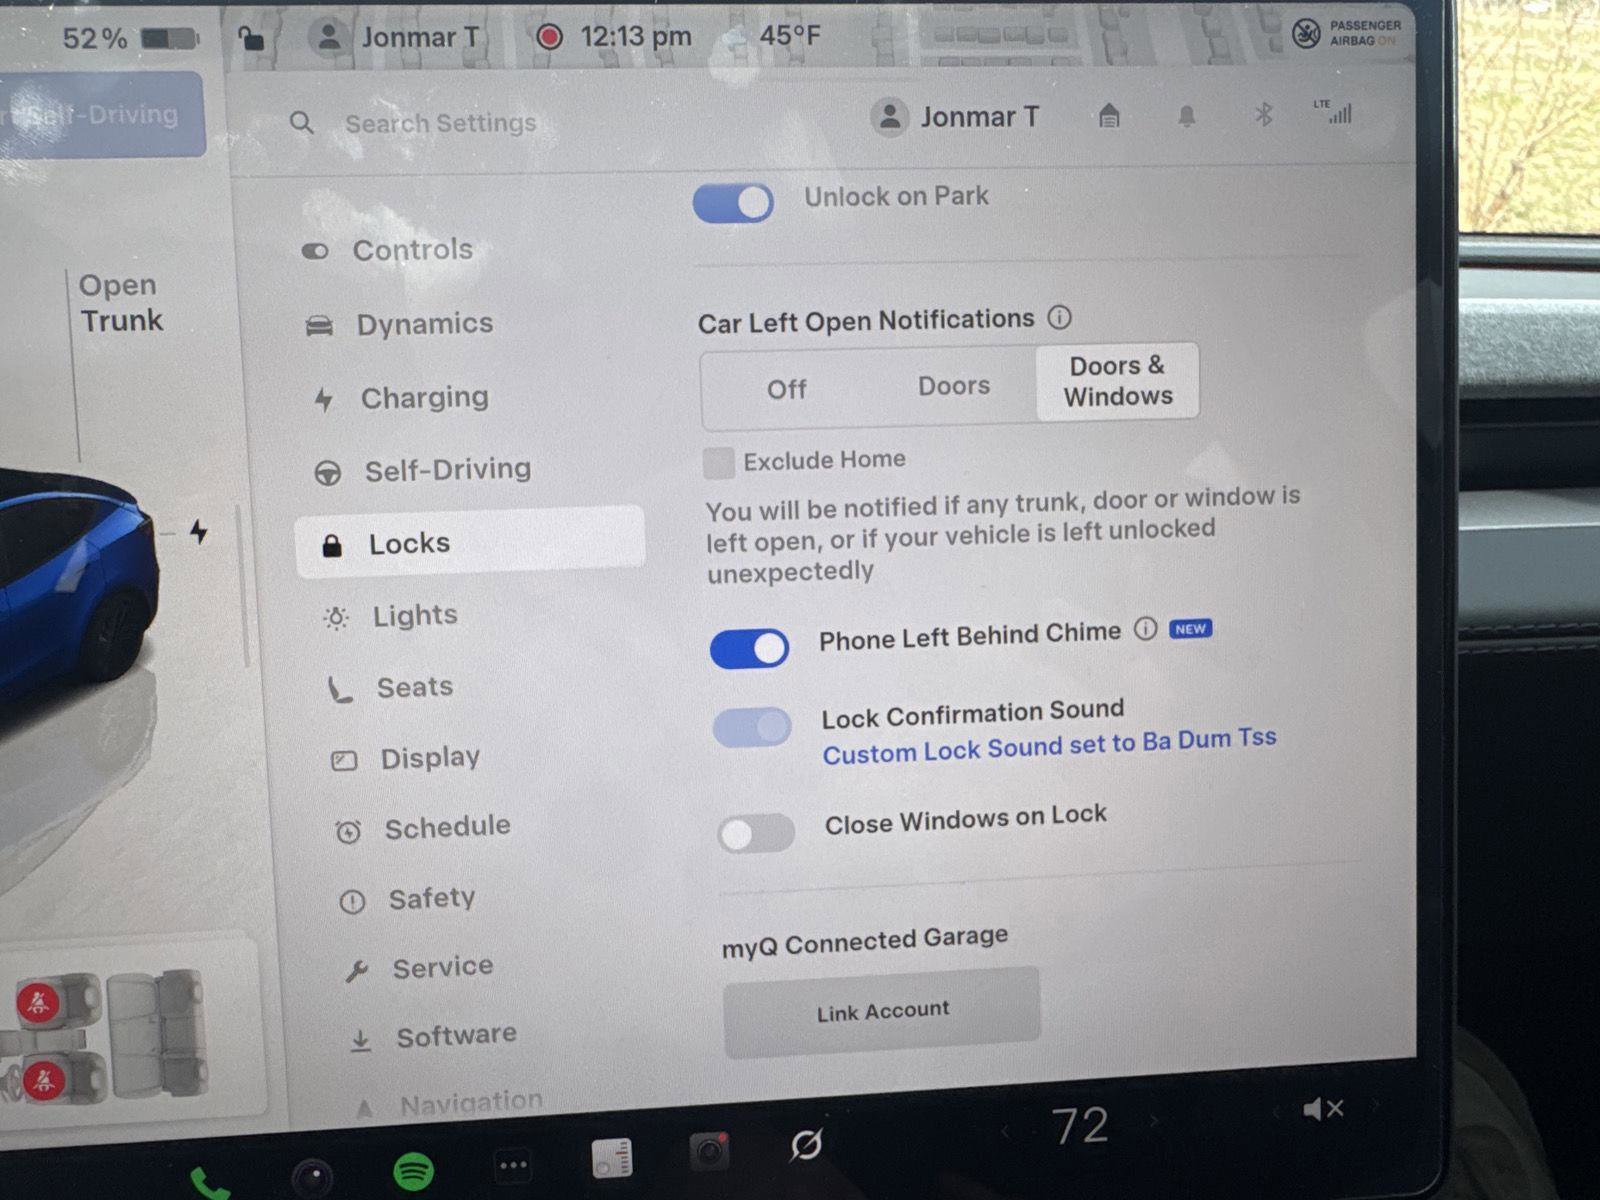
Task: Open the Custom Lock Sound link
Action: 1048,745
